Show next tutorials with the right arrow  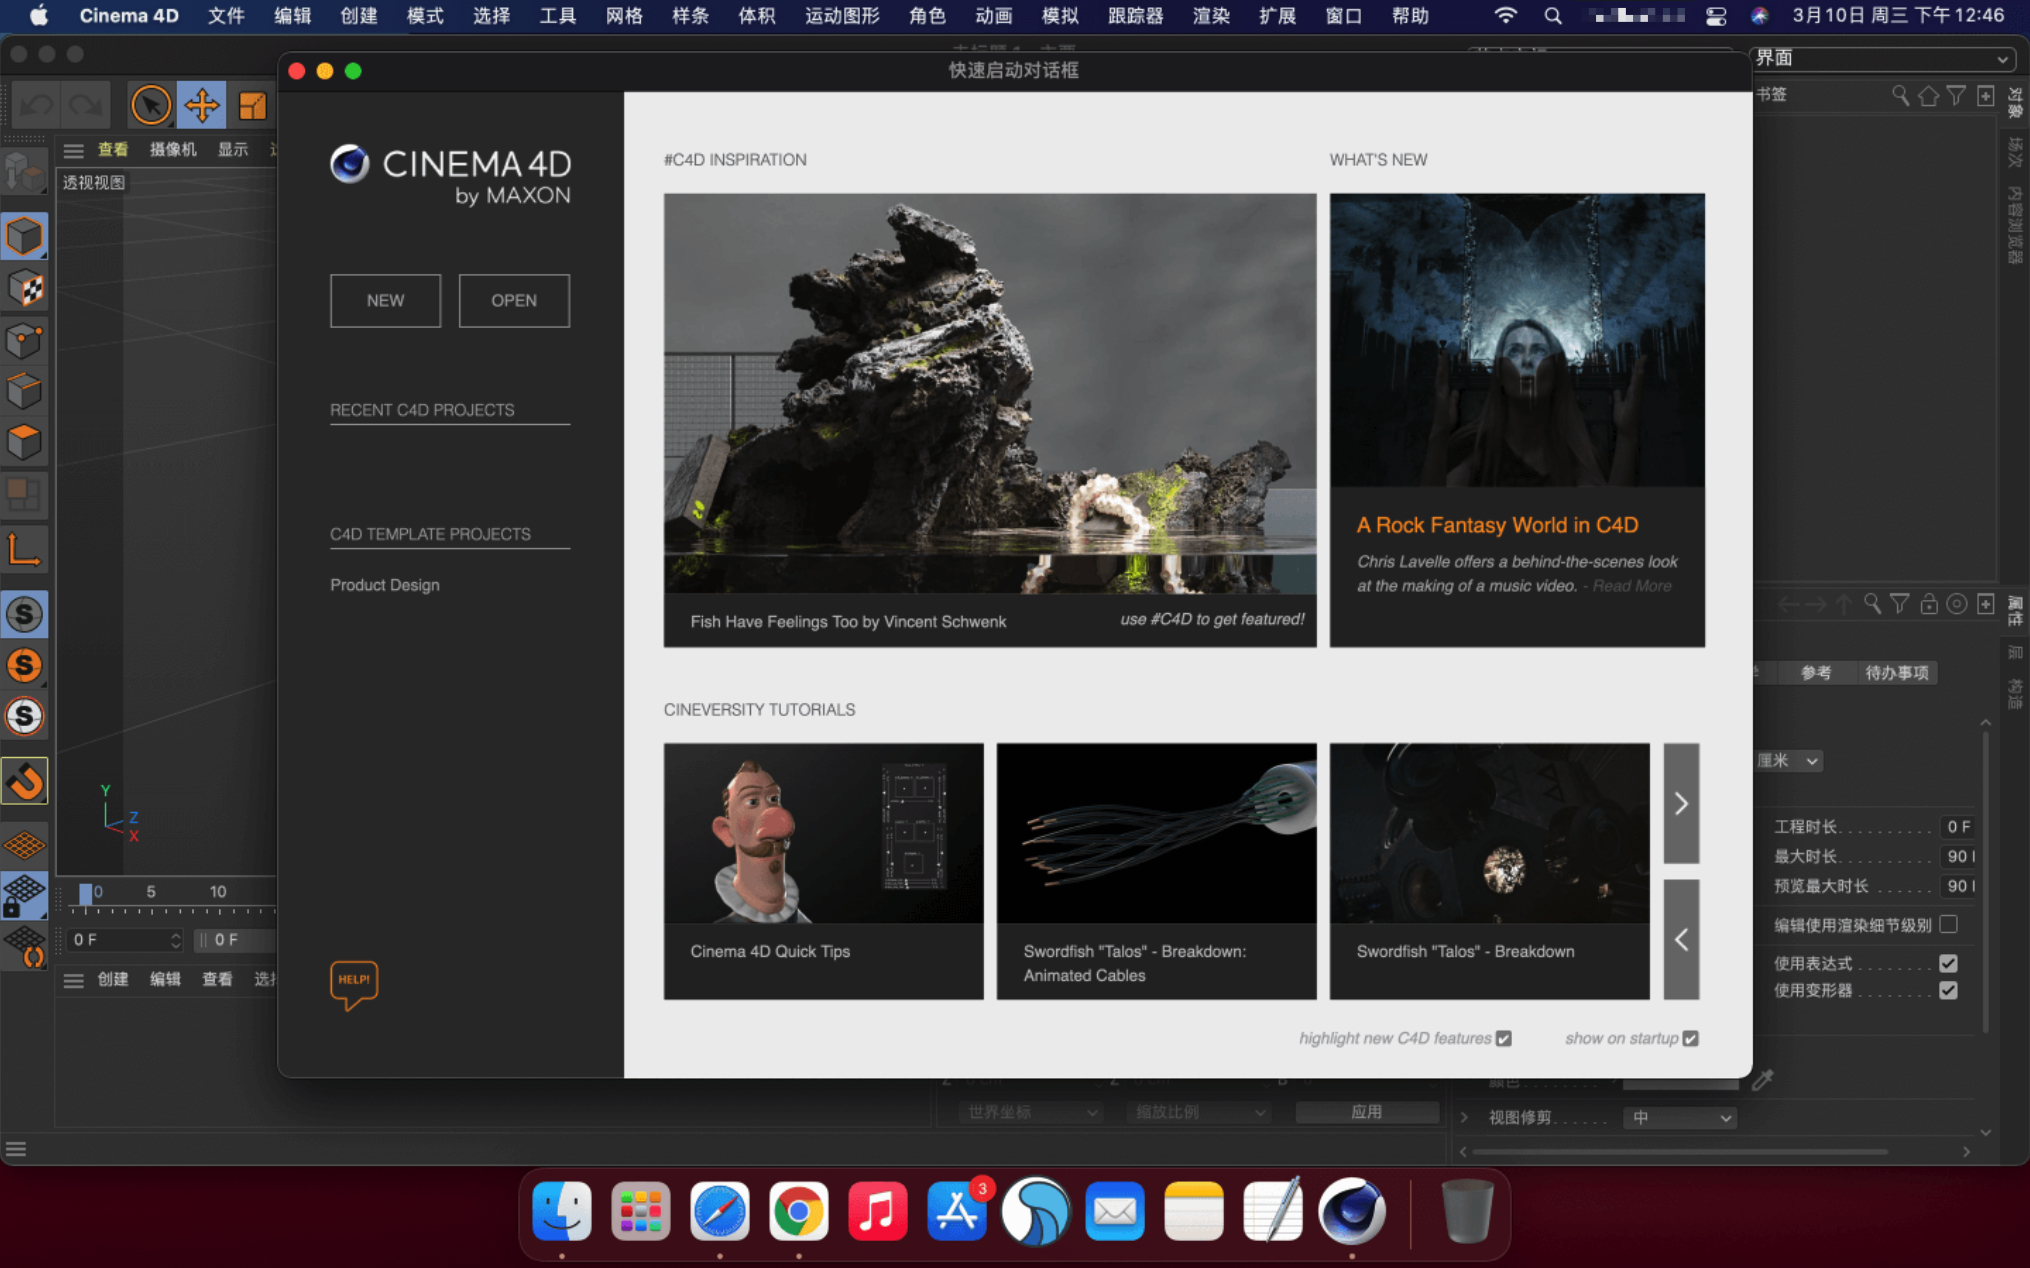1681,804
